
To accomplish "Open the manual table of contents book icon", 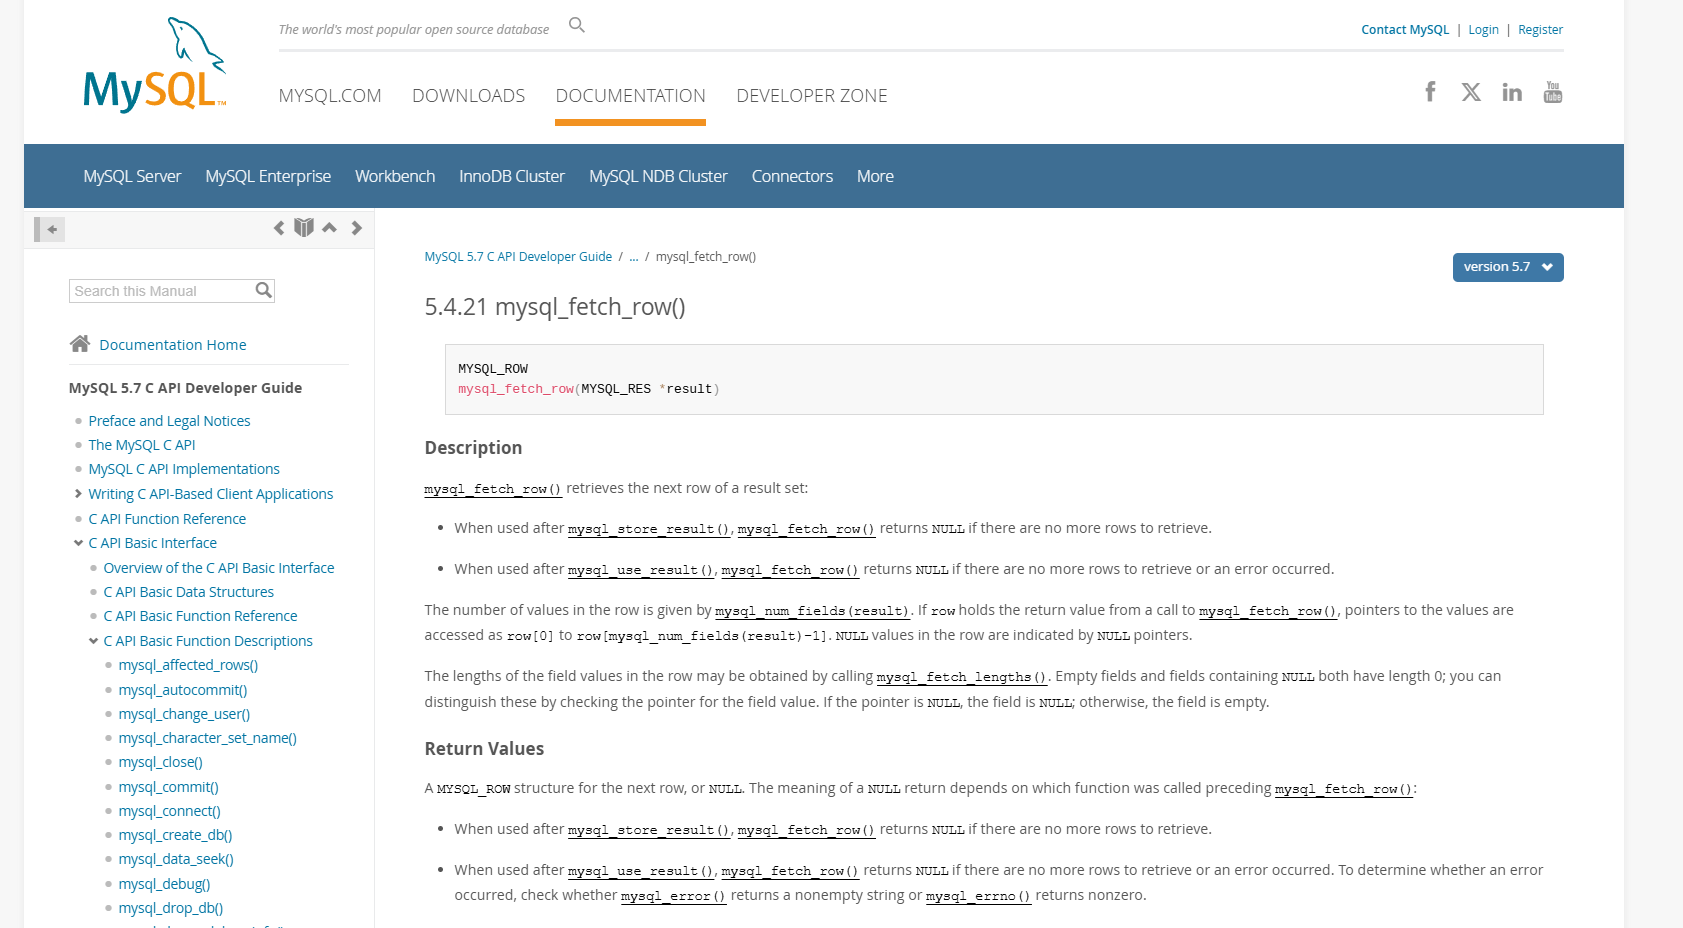I will [x=304, y=228].
